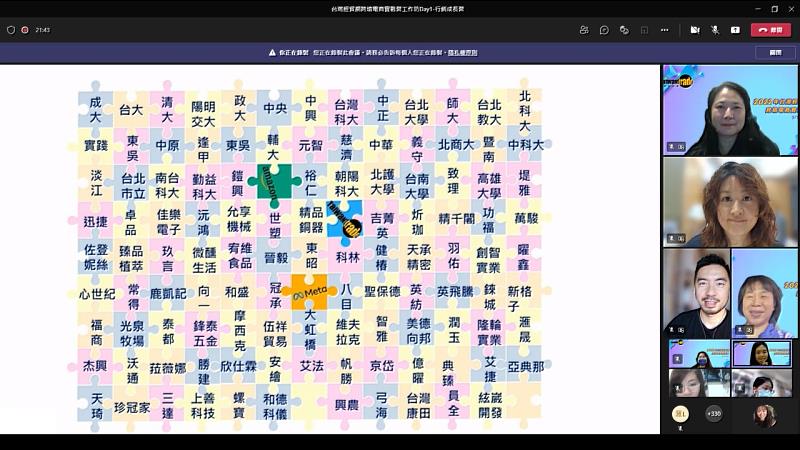Screen dimensions: 800x450
Task: Open the More actions ellipsis menu
Action: (x=664, y=30)
